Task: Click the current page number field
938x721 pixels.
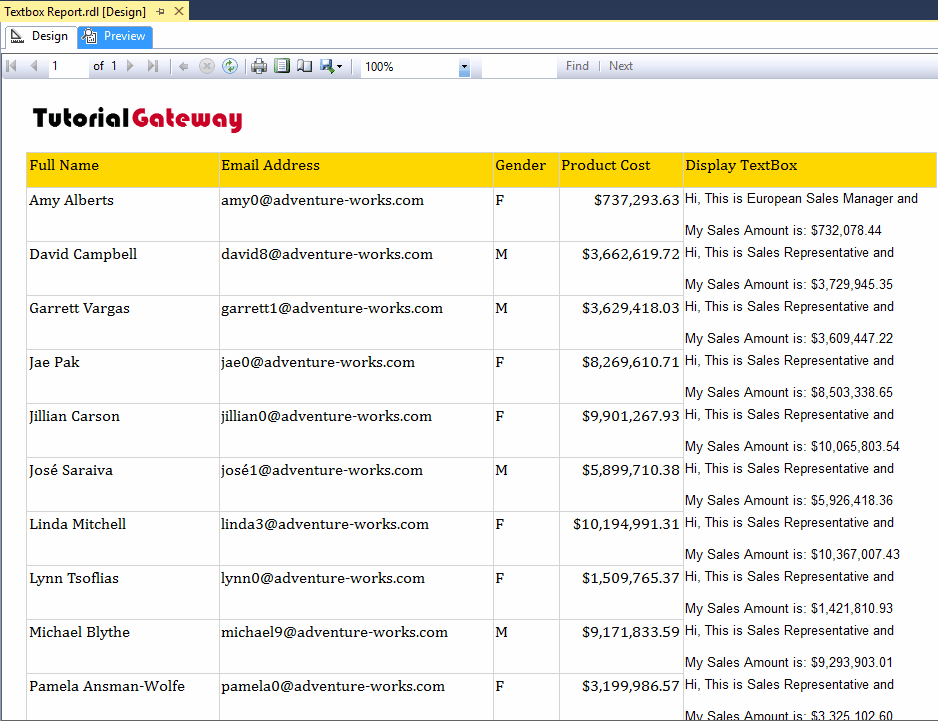Action: (68, 66)
